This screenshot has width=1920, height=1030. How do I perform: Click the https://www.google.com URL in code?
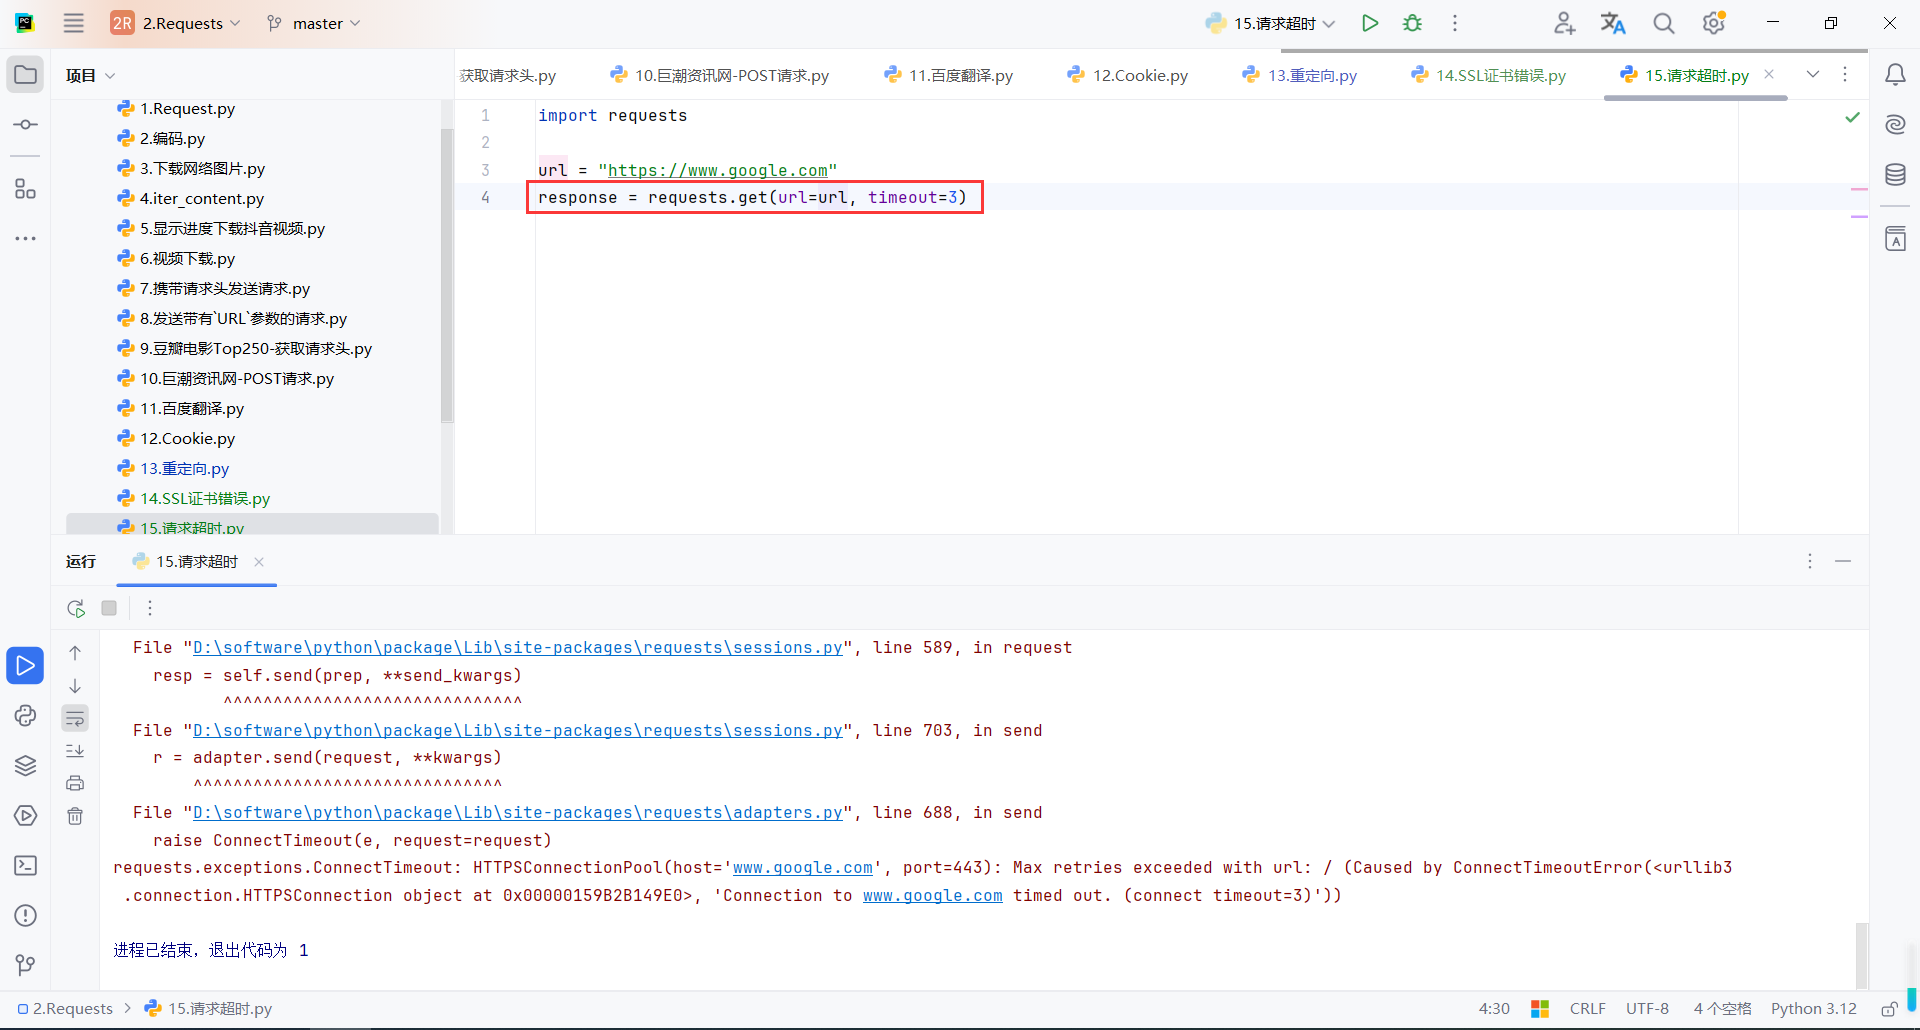pyautogui.click(x=718, y=171)
